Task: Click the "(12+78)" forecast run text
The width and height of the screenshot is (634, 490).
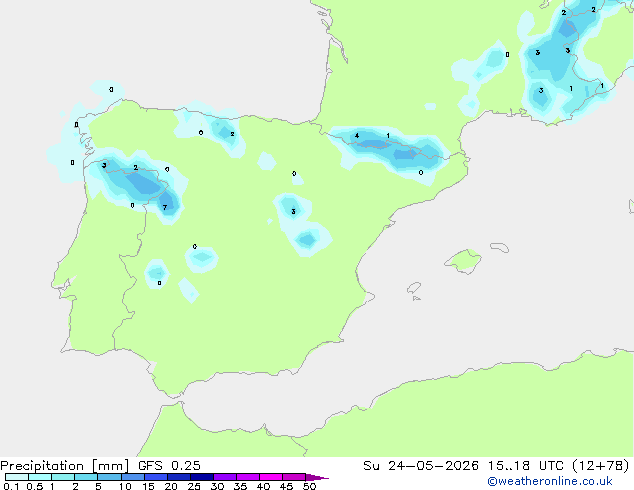Action: [x=601, y=466]
